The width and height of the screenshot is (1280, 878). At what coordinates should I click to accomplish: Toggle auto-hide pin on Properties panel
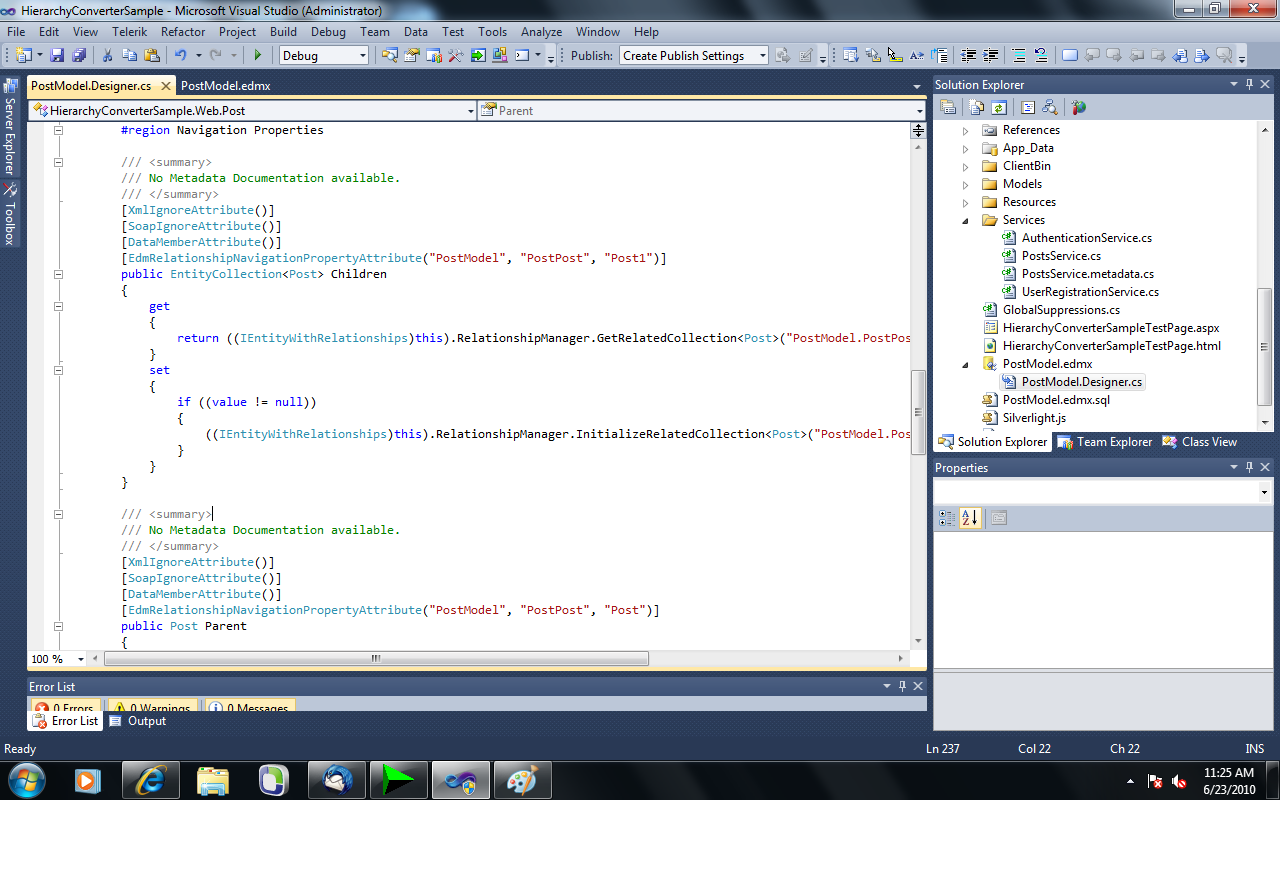pos(1250,467)
